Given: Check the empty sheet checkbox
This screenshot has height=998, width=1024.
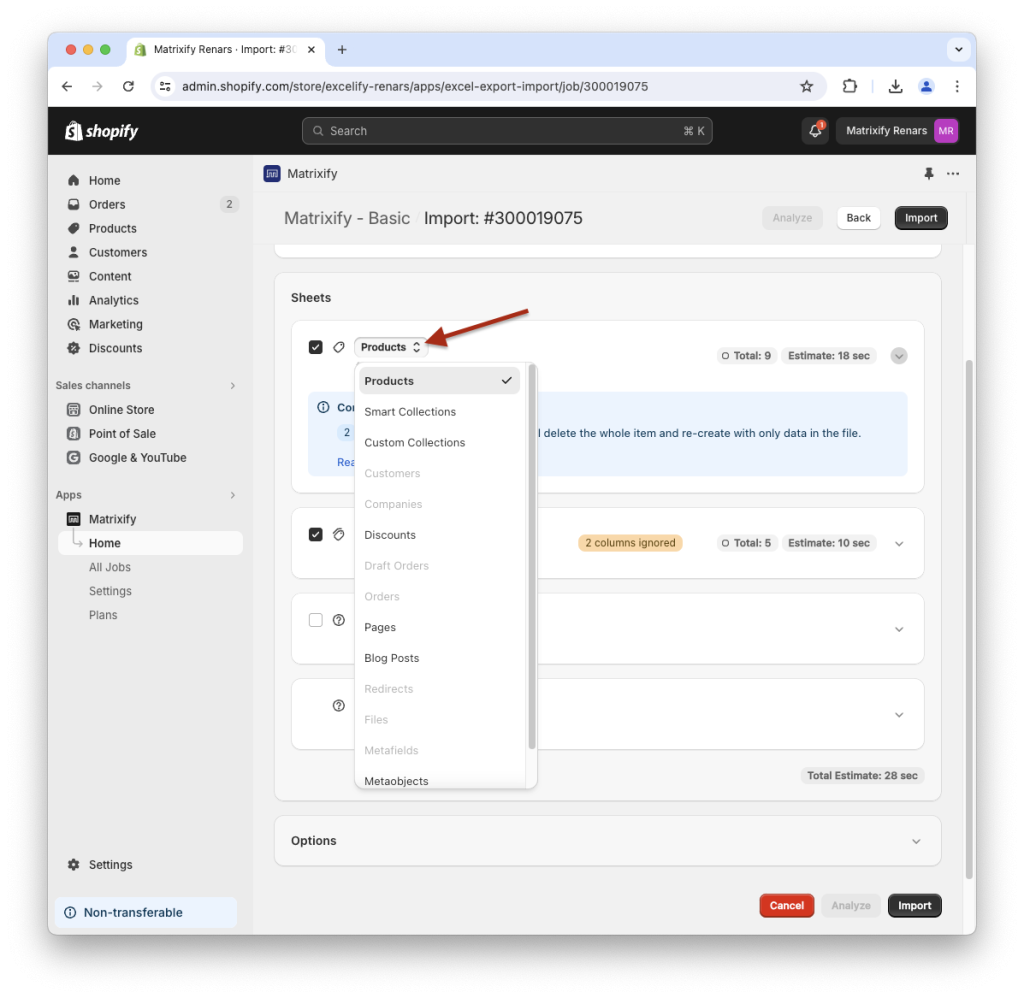Looking at the screenshot, I should point(315,619).
